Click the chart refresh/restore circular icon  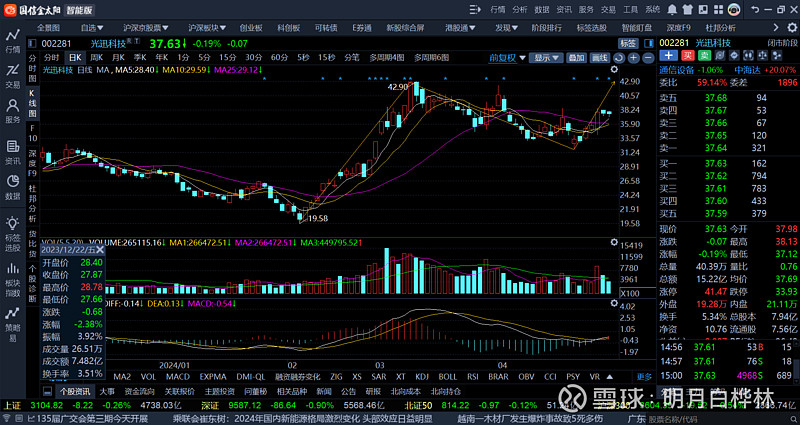coord(619,58)
